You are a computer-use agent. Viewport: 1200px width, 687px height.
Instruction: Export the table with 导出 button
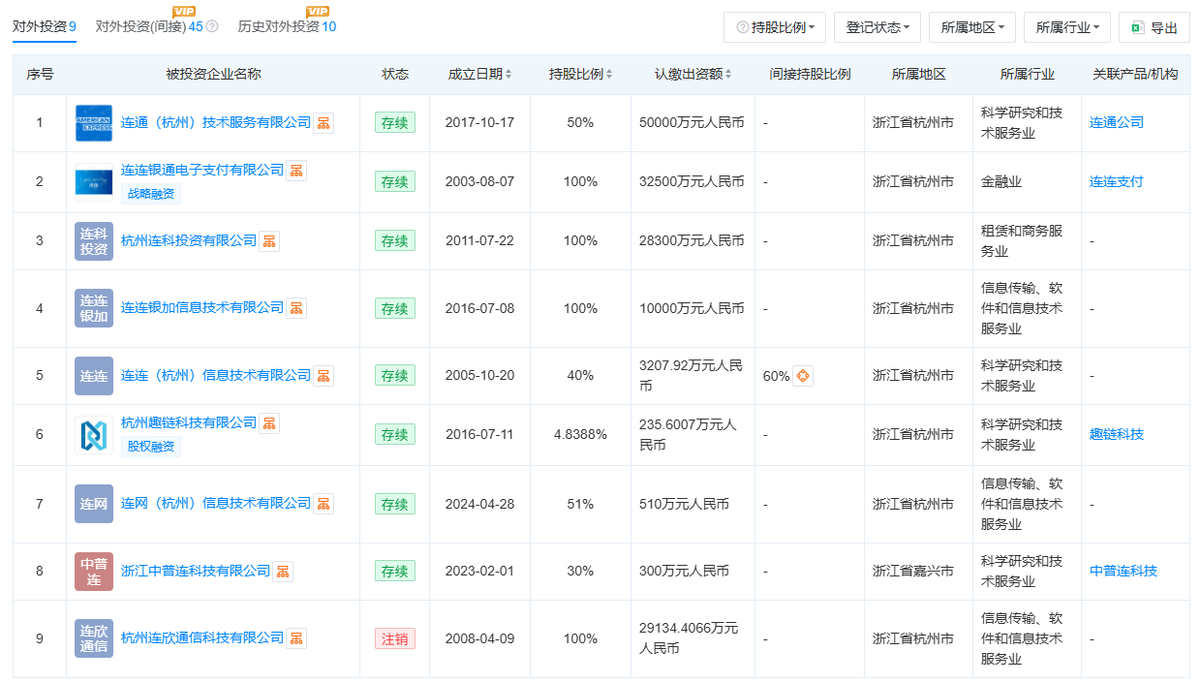[1154, 28]
